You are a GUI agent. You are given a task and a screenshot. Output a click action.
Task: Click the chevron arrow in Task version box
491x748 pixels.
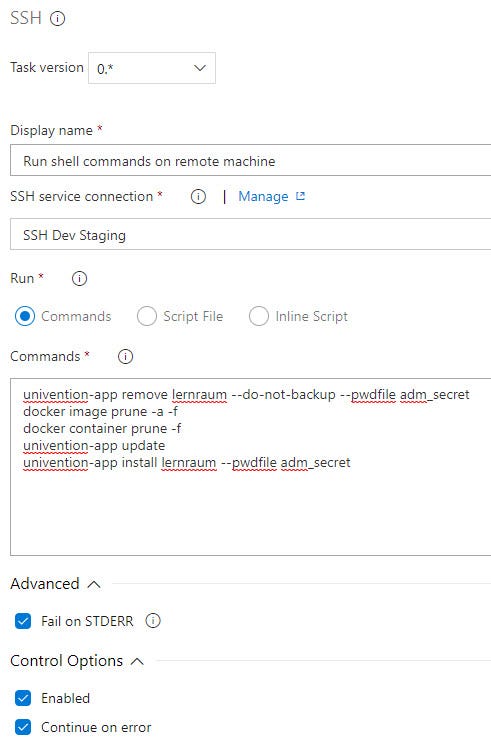(x=200, y=68)
